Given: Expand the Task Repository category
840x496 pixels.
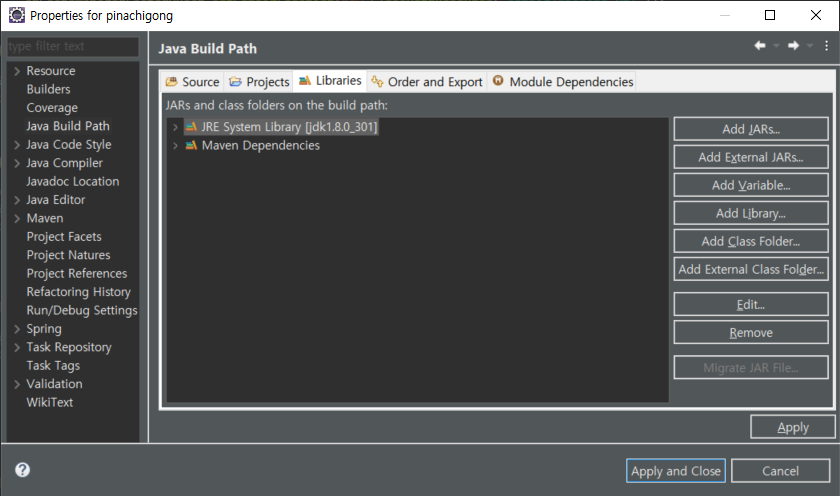Looking at the screenshot, I should click(x=17, y=347).
